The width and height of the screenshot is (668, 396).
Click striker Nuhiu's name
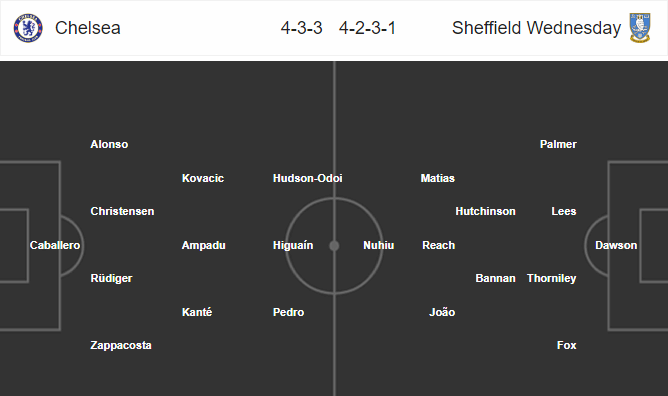click(x=378, y=245)
